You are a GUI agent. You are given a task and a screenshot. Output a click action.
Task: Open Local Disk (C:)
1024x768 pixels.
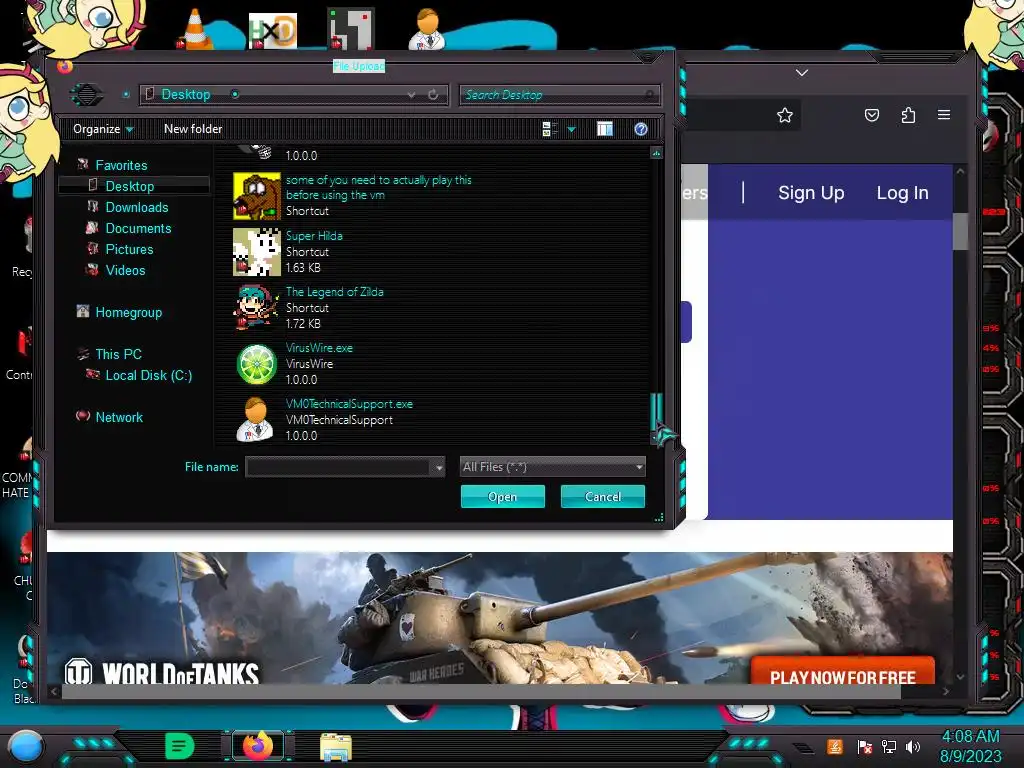(x=148, y=375)
